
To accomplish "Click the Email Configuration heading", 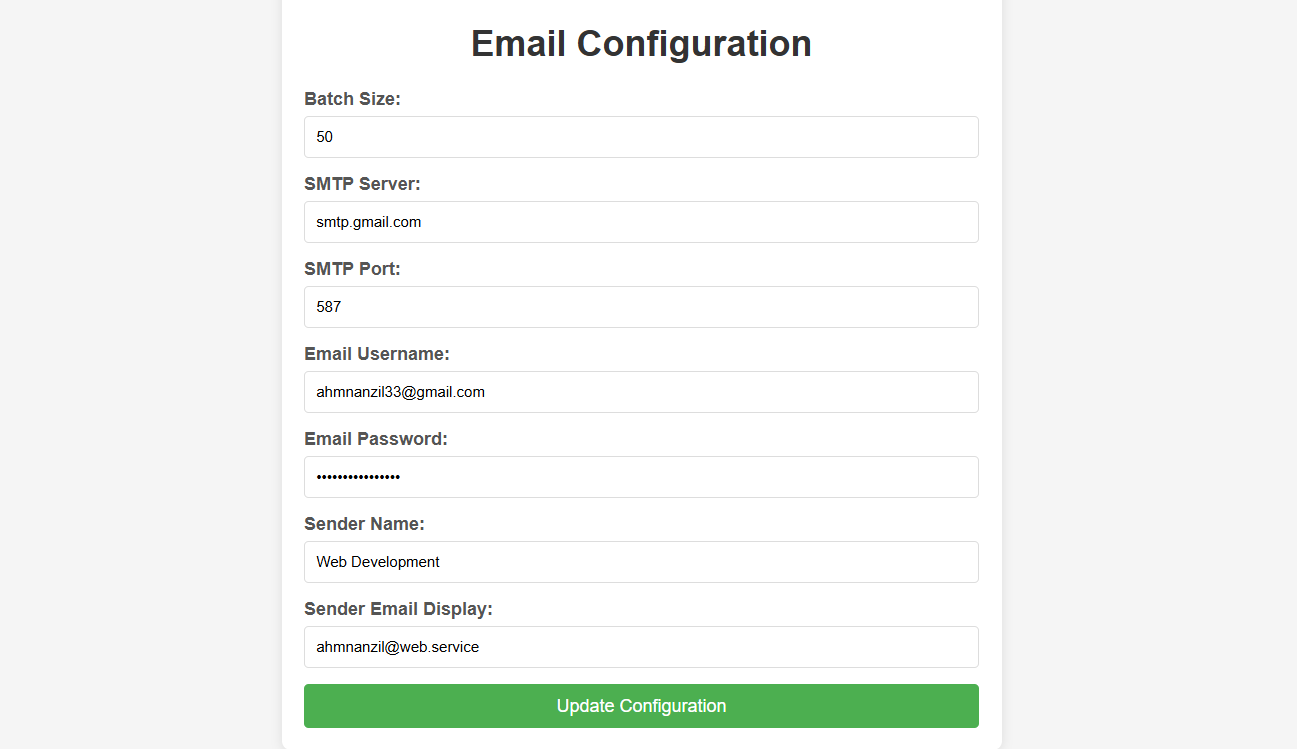I will click(x=641, y=44).
